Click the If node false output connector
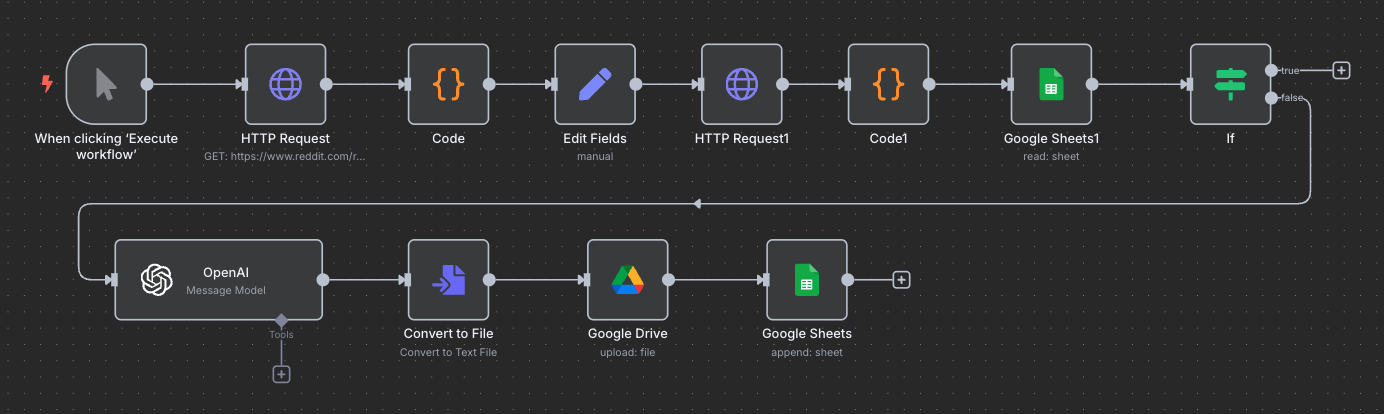Screen dimensions: 1384x414 tap(1271, 97)
